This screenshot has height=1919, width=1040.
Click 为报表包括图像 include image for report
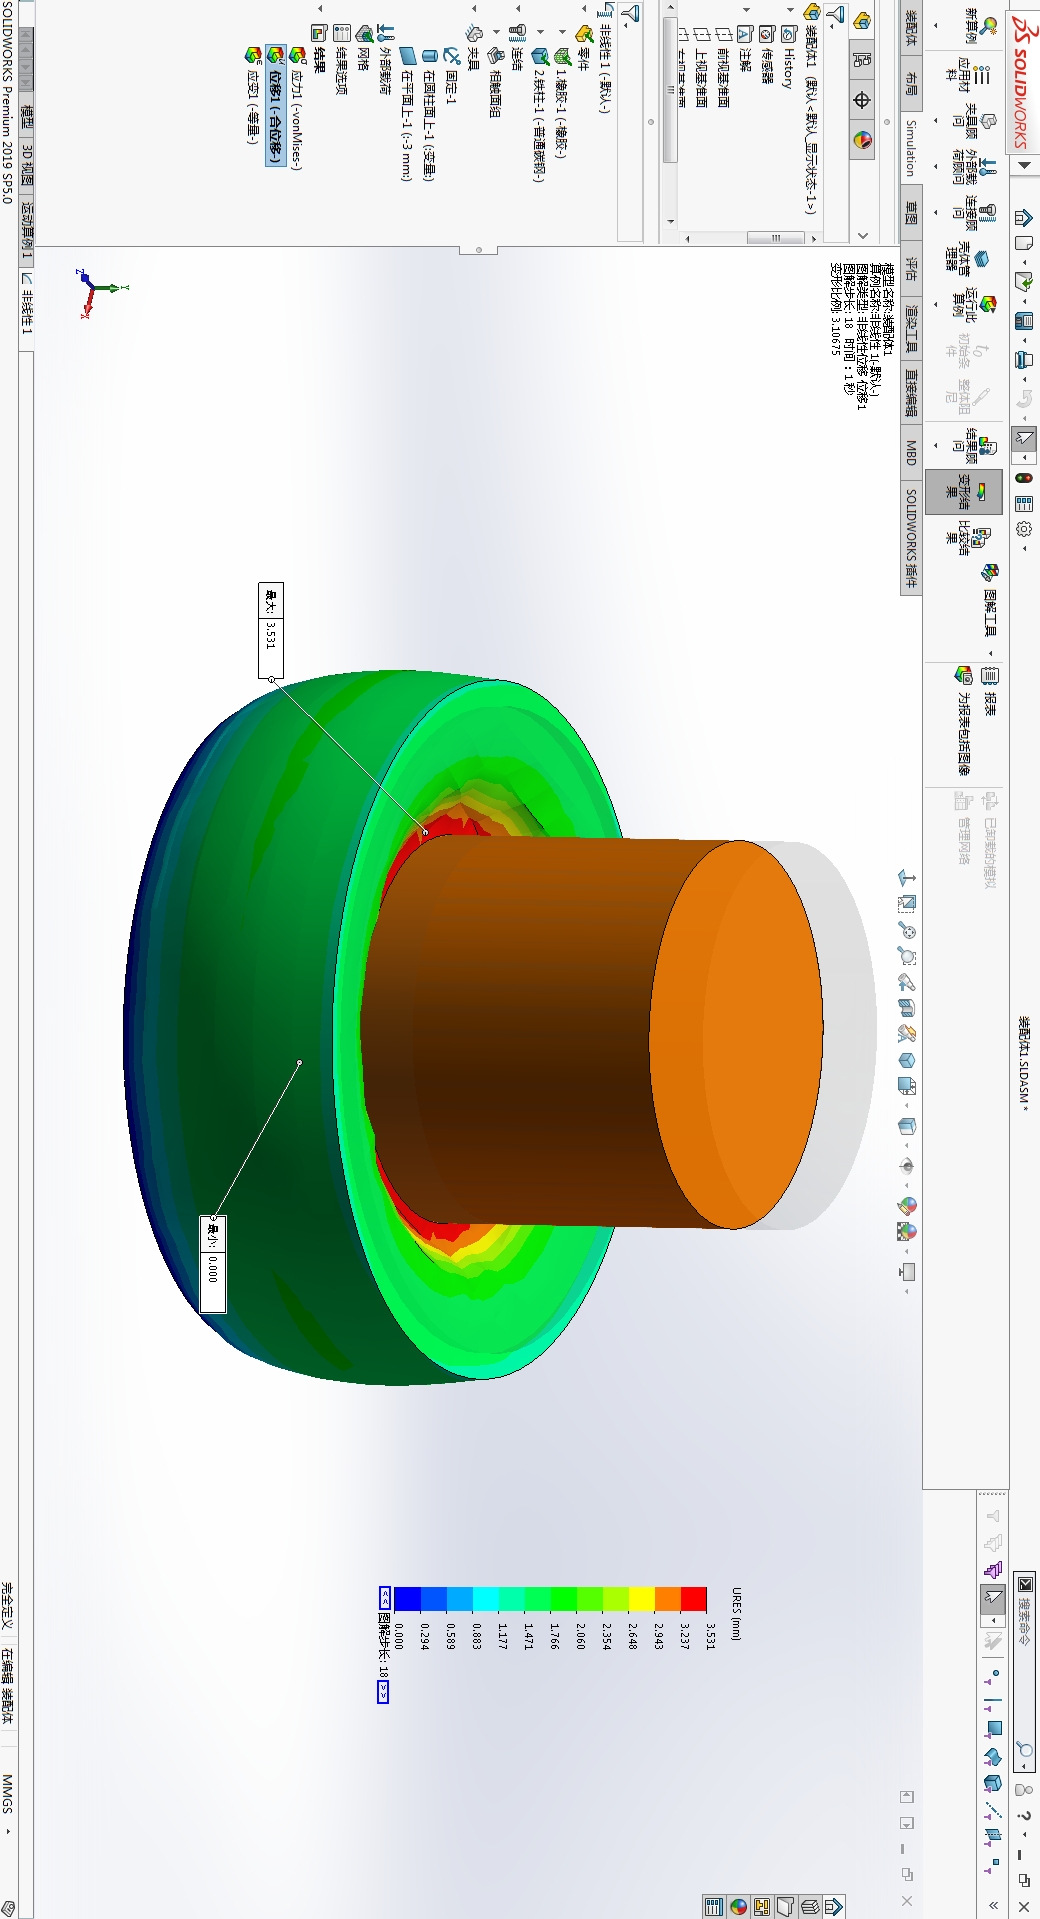pyautogui.click(x=963, y=720)
